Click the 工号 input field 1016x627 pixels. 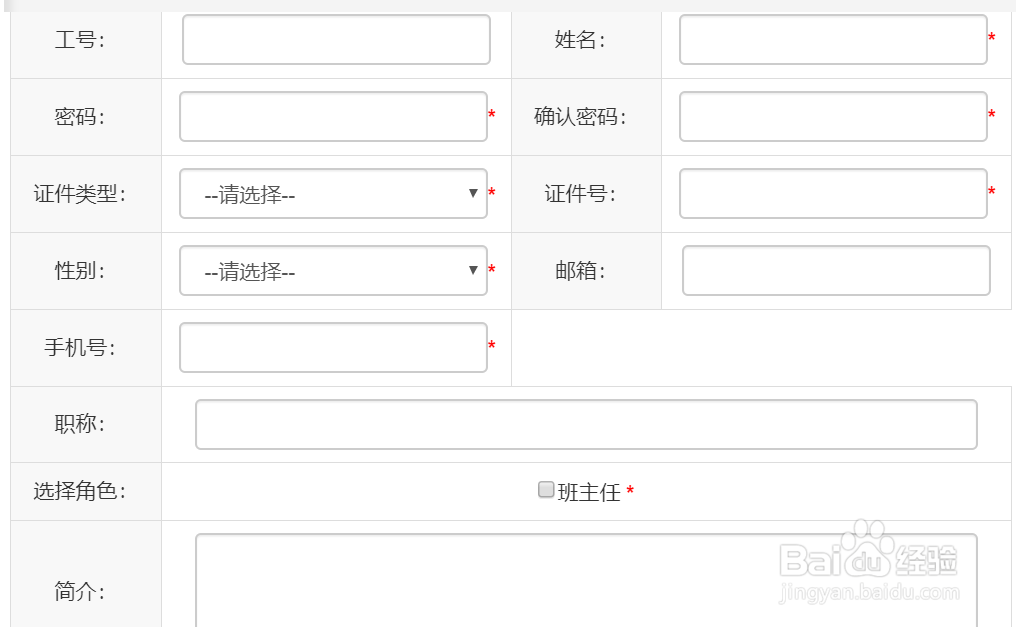[335, 39]
